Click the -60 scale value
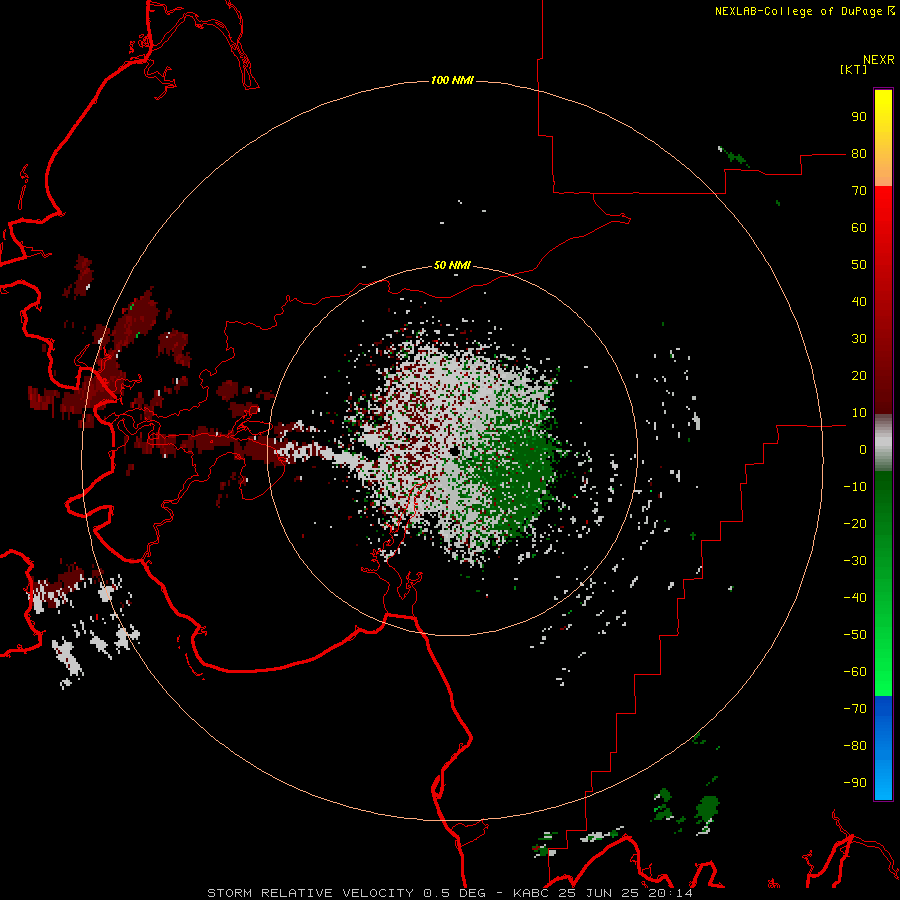 (x=855, y=672)
